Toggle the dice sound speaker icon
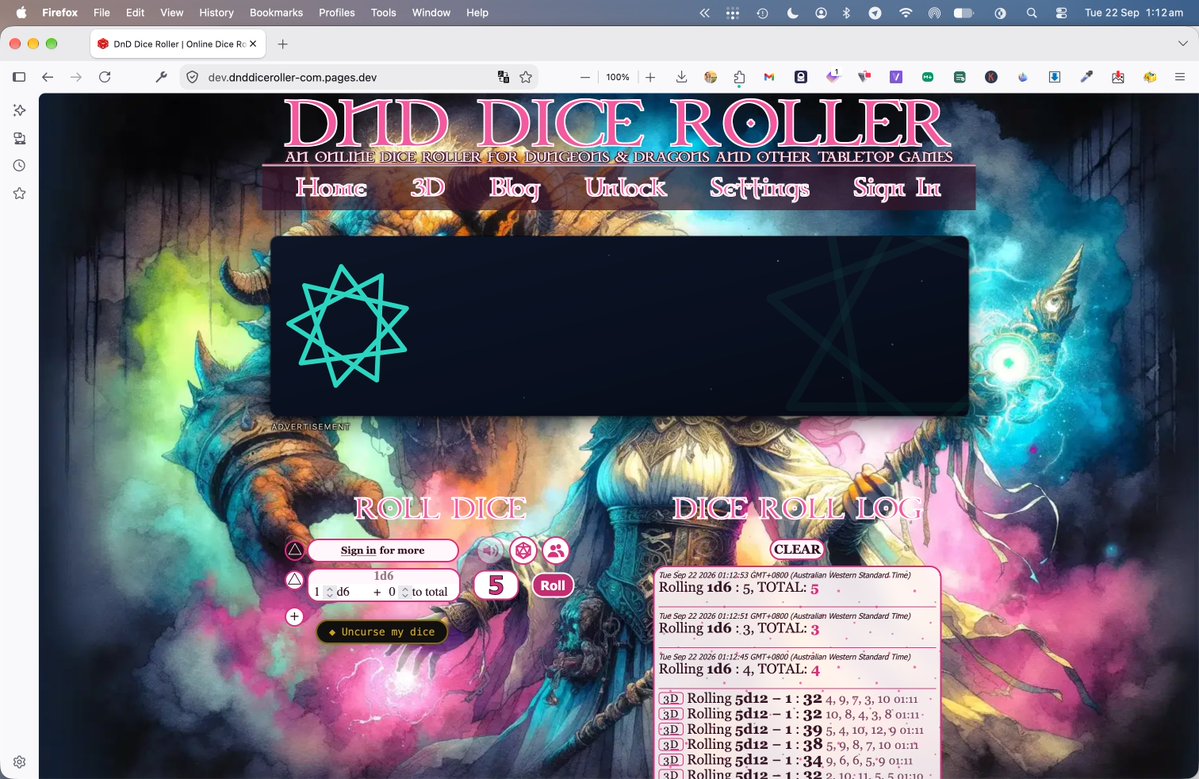Screen dimensions: 1199x779 [491, 550]
